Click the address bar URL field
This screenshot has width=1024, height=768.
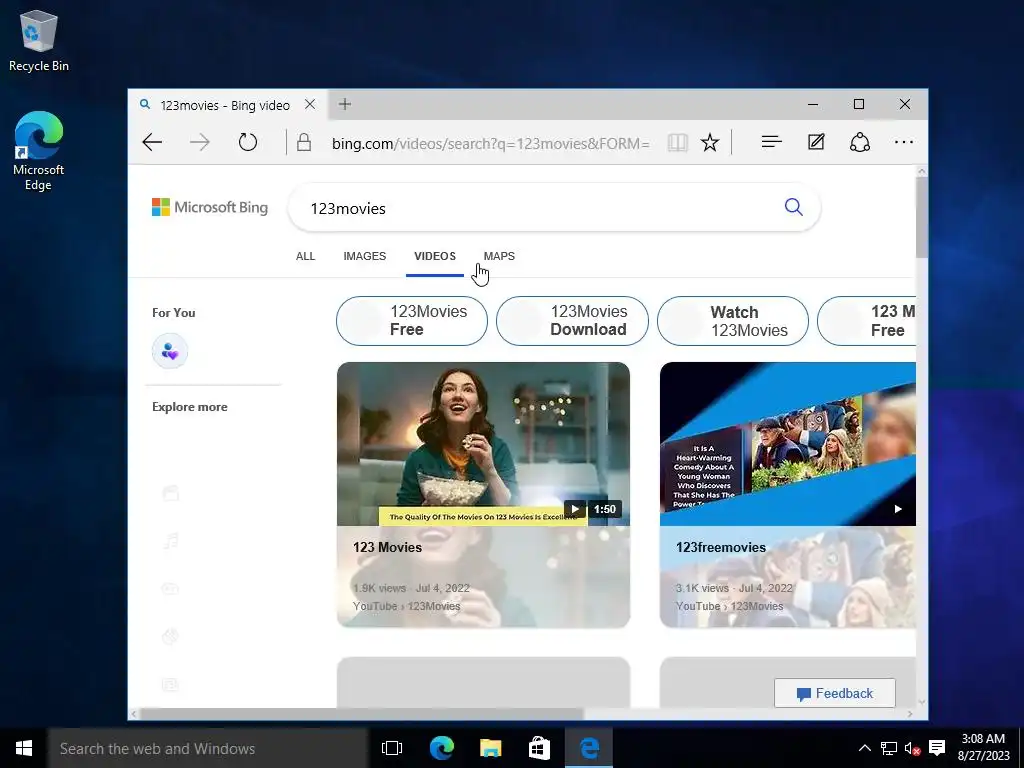tap(490, 143)
